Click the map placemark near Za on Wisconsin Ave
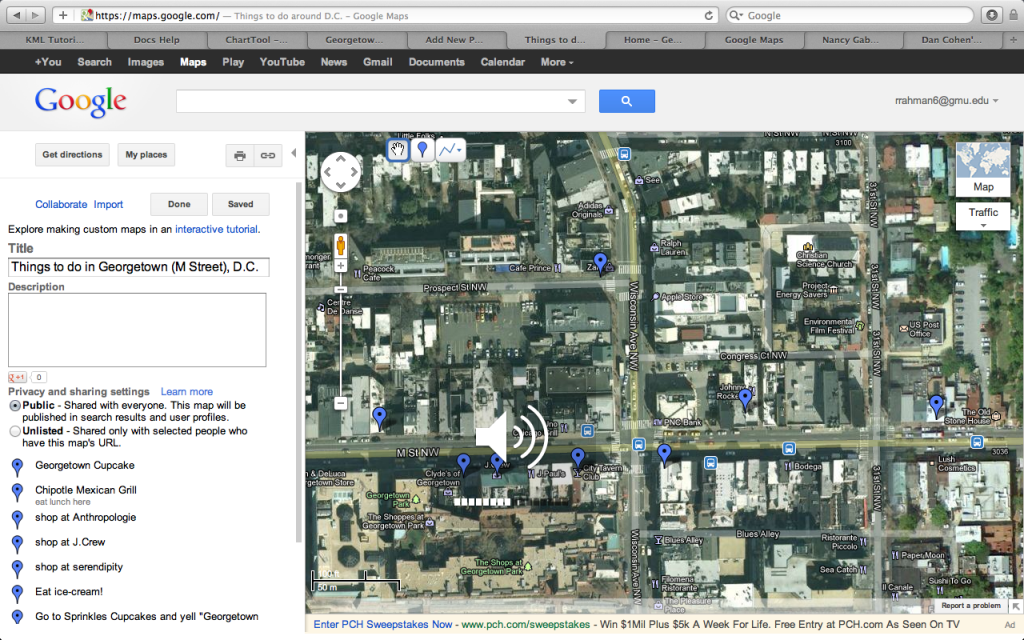The height and width of the screenshot is (640, 1024). (x=600, y=264)
